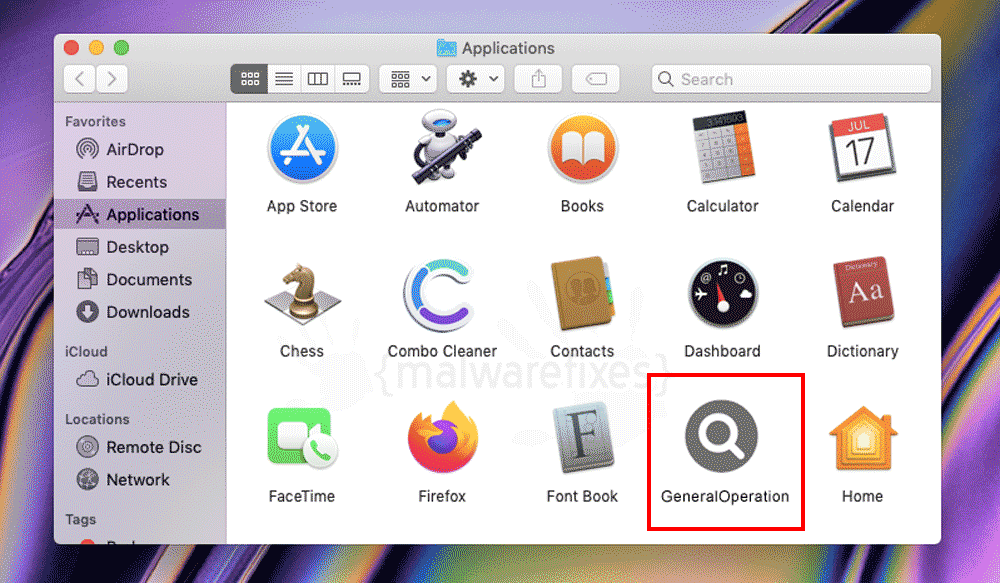The image size is (1000, 583).
Task: Select the Firefox app icon
Action: pyautogui.click(x=443, y=438)
